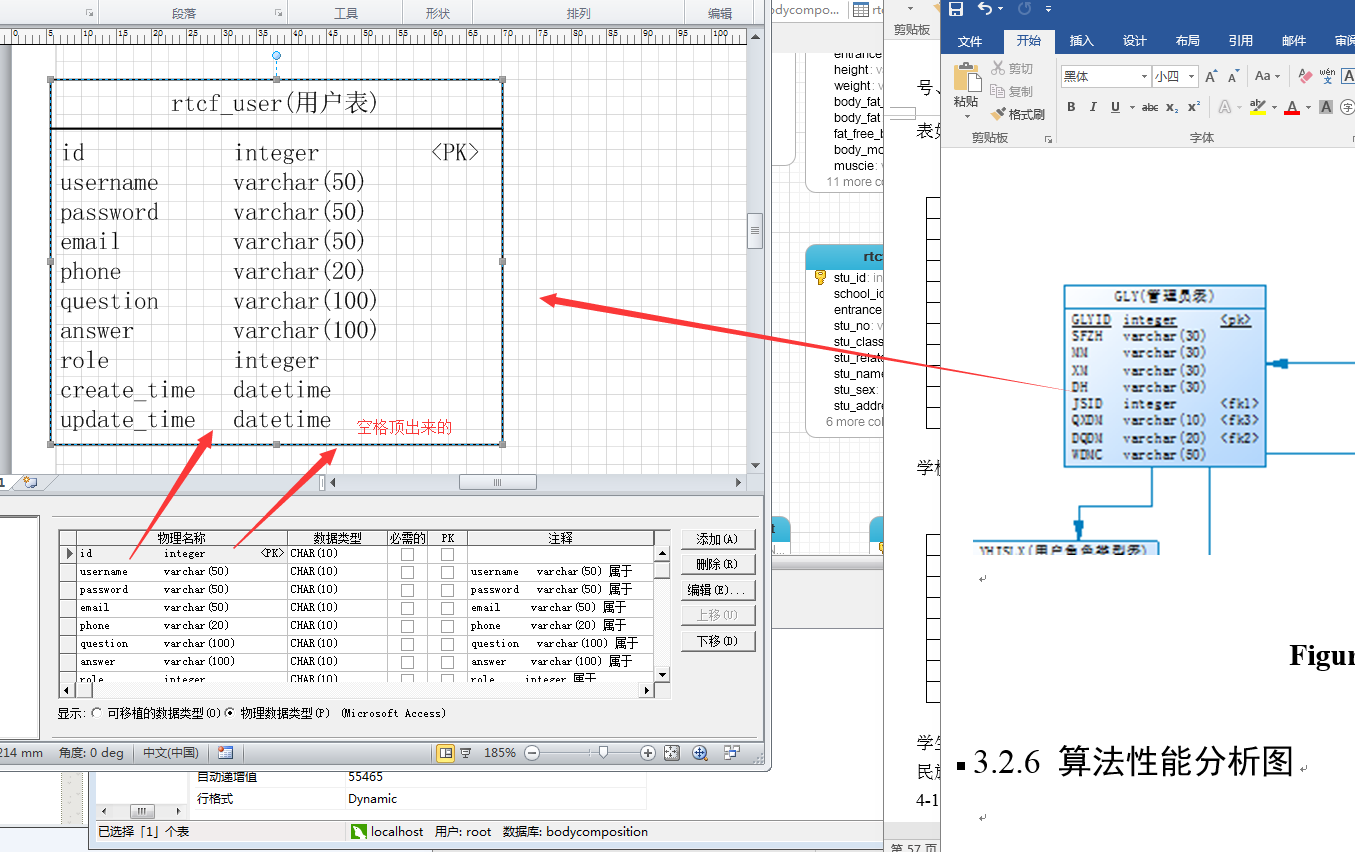The image size is (1355, 852).
Task: Open Word 文件 file tab
Action: point(970,41)
